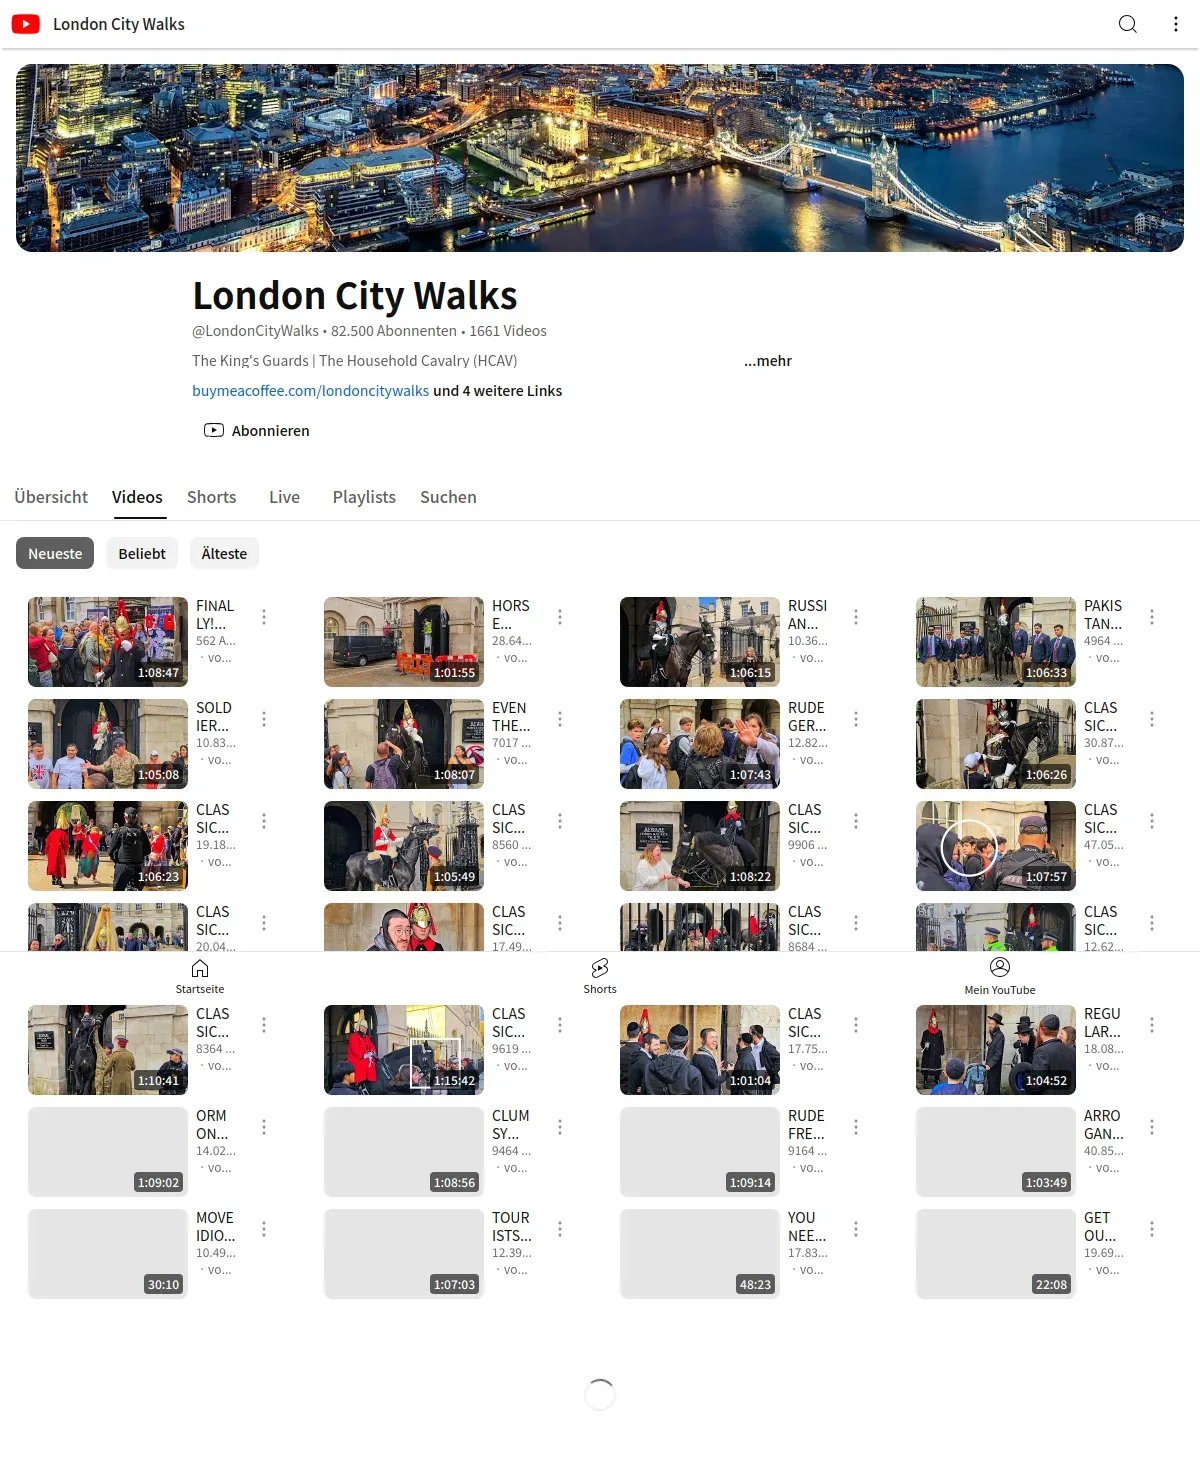Open options menu for YOU NEE video
Screen dimensions: 1200x1471
tap(856, 1229)
